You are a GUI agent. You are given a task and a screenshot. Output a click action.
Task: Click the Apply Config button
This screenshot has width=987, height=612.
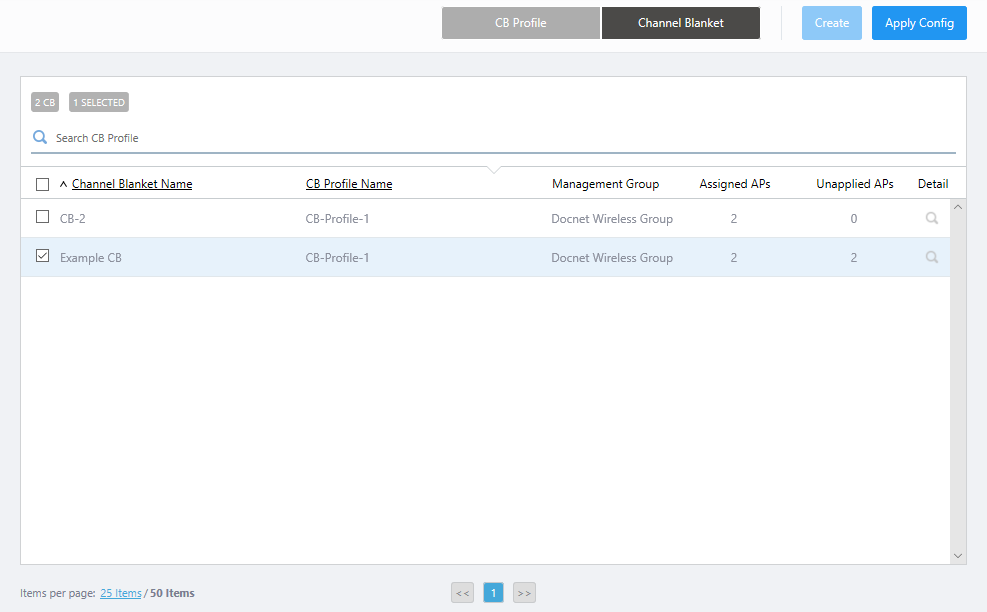919,23
